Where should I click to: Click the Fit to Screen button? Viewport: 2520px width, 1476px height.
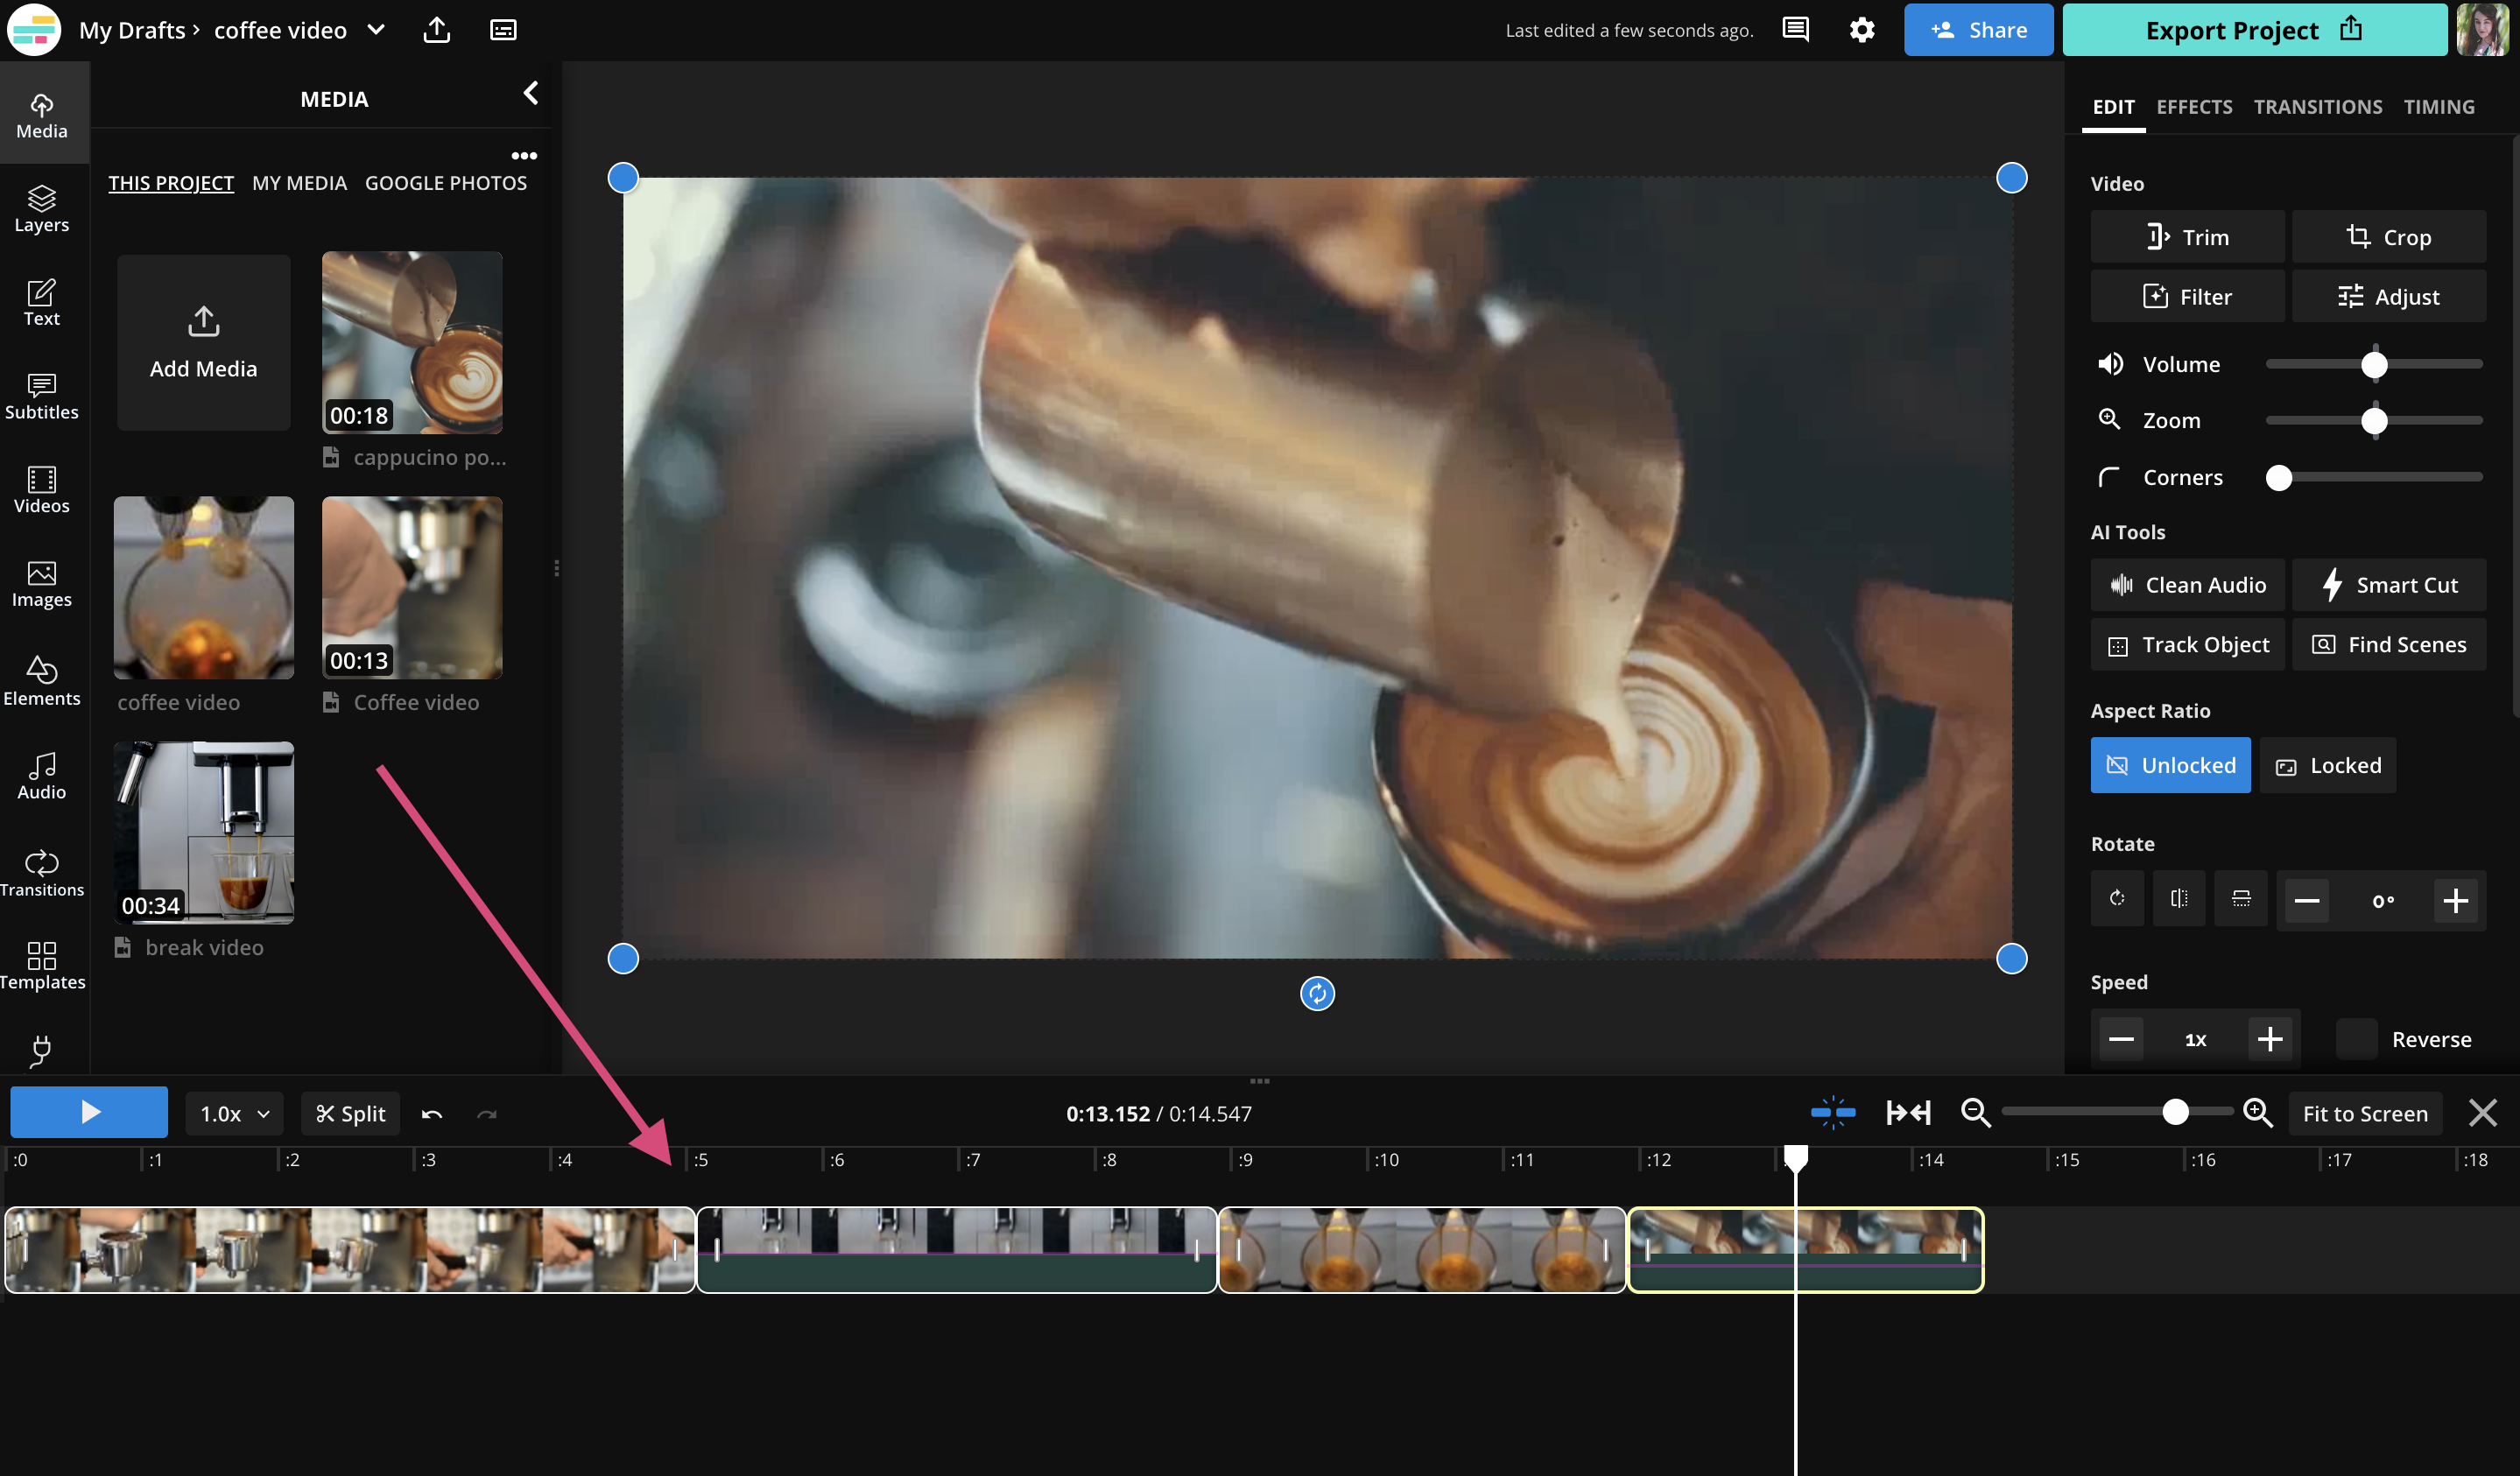click(x=2365, y=1112)
